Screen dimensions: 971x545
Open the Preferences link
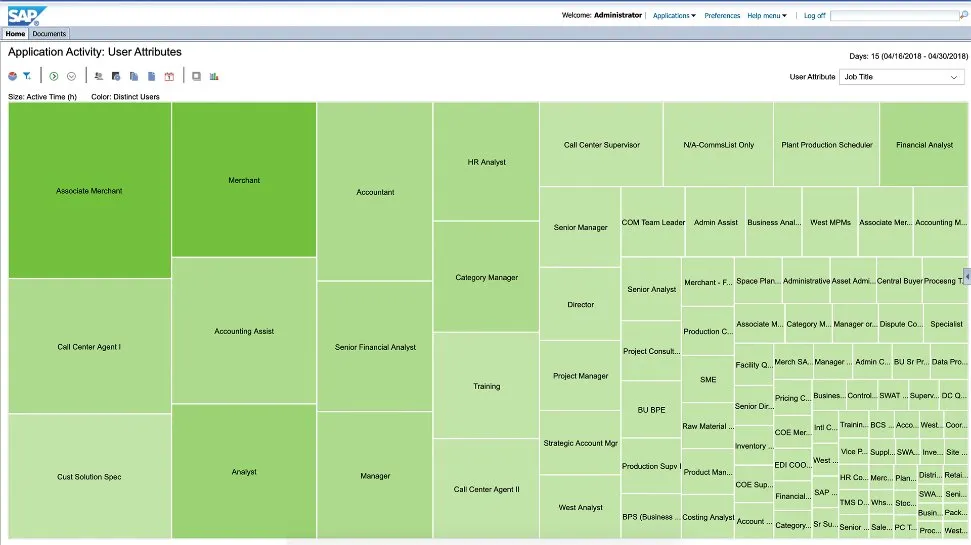[x=722, y=16]
